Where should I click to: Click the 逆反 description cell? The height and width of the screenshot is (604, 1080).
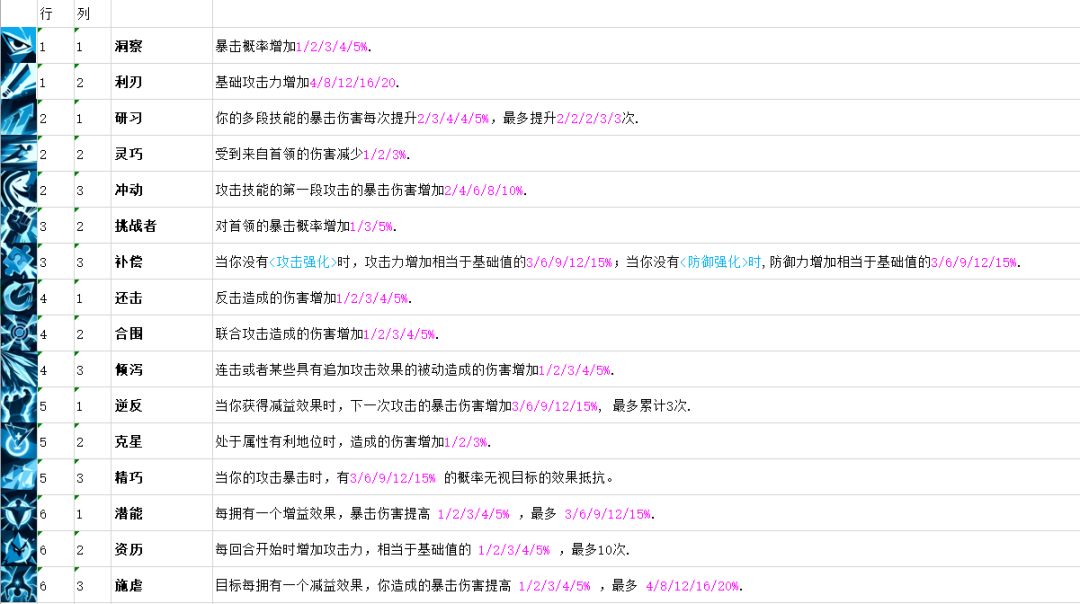click(x=646, y=406)
